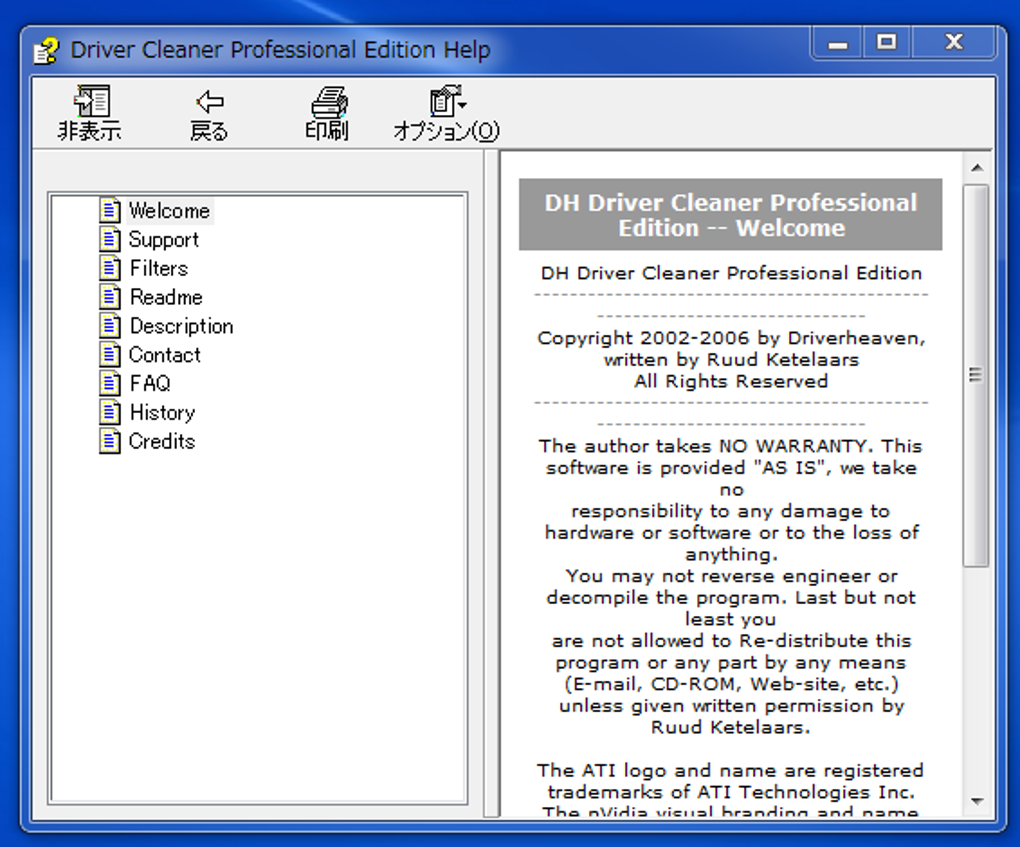The height and width of the screenshot is (847, 1020).
Task: Open the Support topic
Action: (164, 239)
